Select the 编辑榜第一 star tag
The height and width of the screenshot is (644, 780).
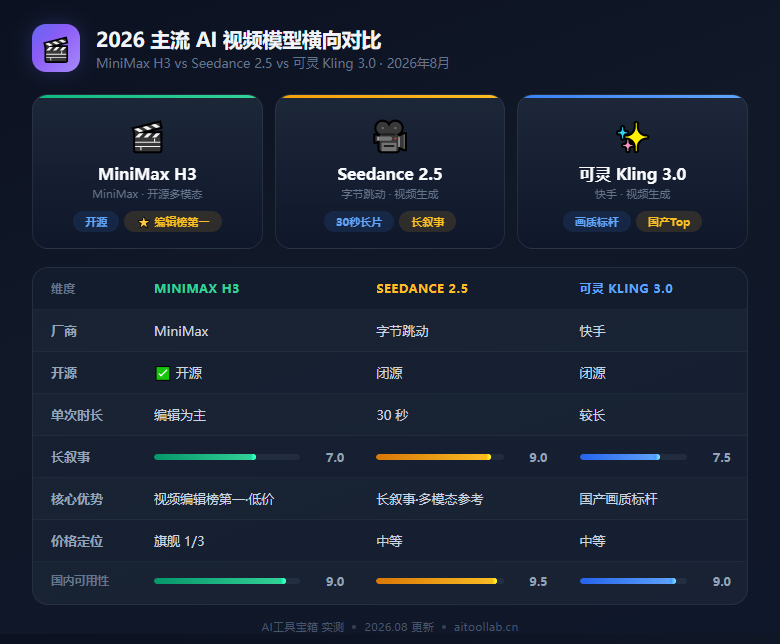click(173, 222)
